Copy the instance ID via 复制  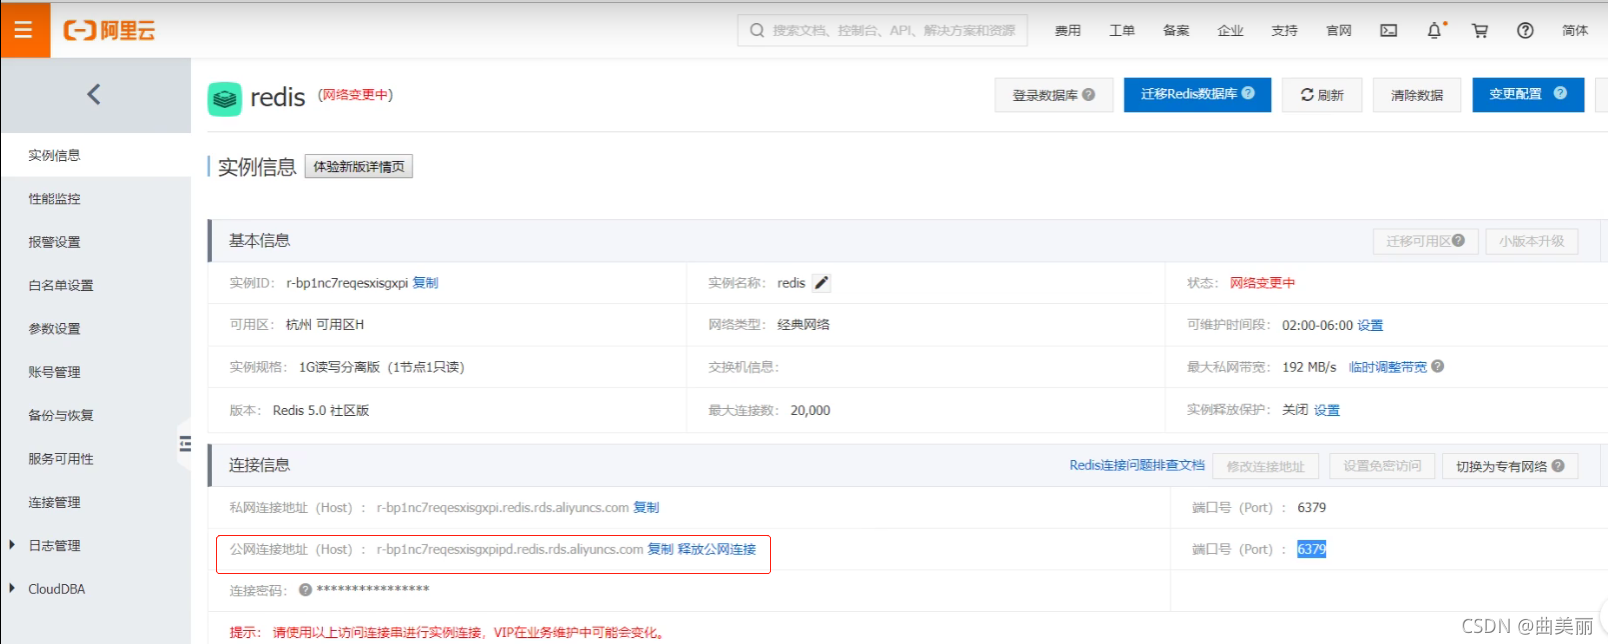(425, 283)
